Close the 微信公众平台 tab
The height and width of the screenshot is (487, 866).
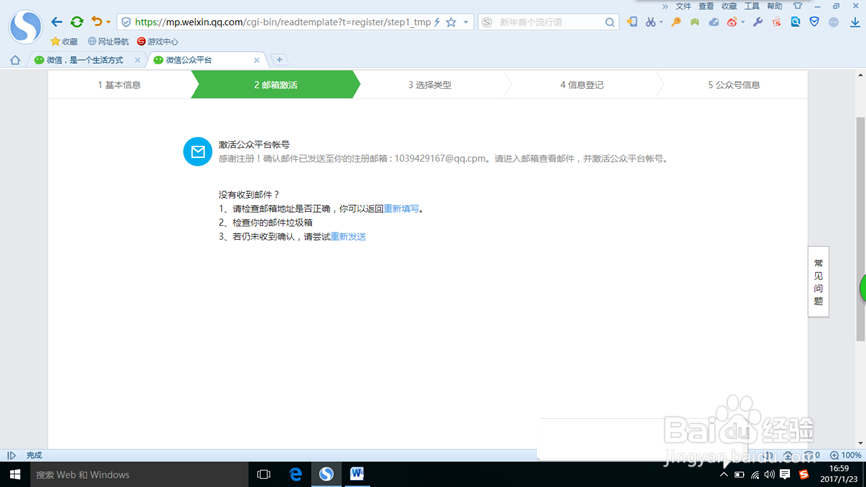click(257, 60)
